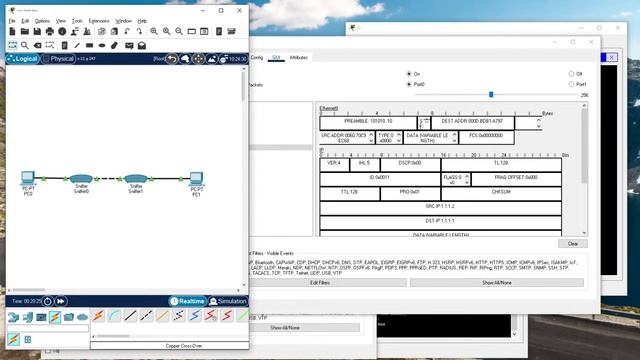Screen dimensions: 640x360
Task: Click the Copy toolbar icon
Action: pyautogui.click(x=102, y=31)
